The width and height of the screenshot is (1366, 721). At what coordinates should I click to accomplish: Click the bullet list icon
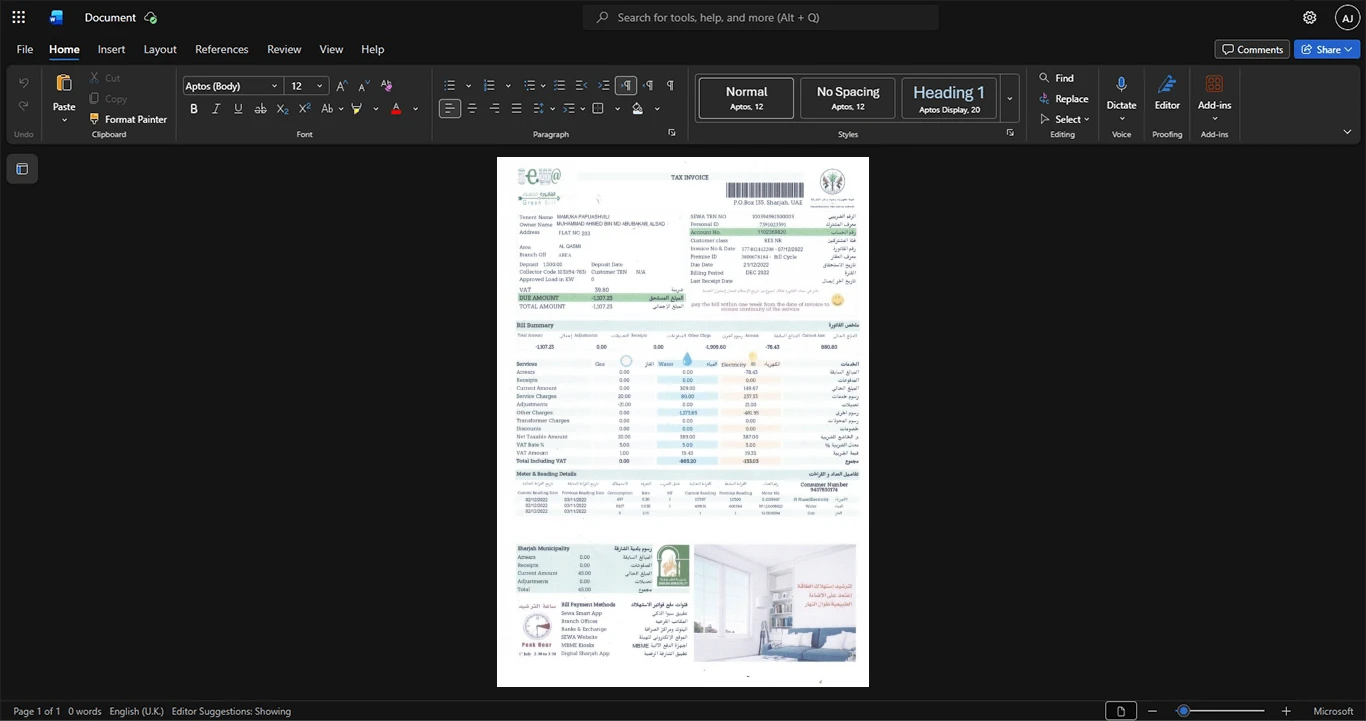[450, 86]
